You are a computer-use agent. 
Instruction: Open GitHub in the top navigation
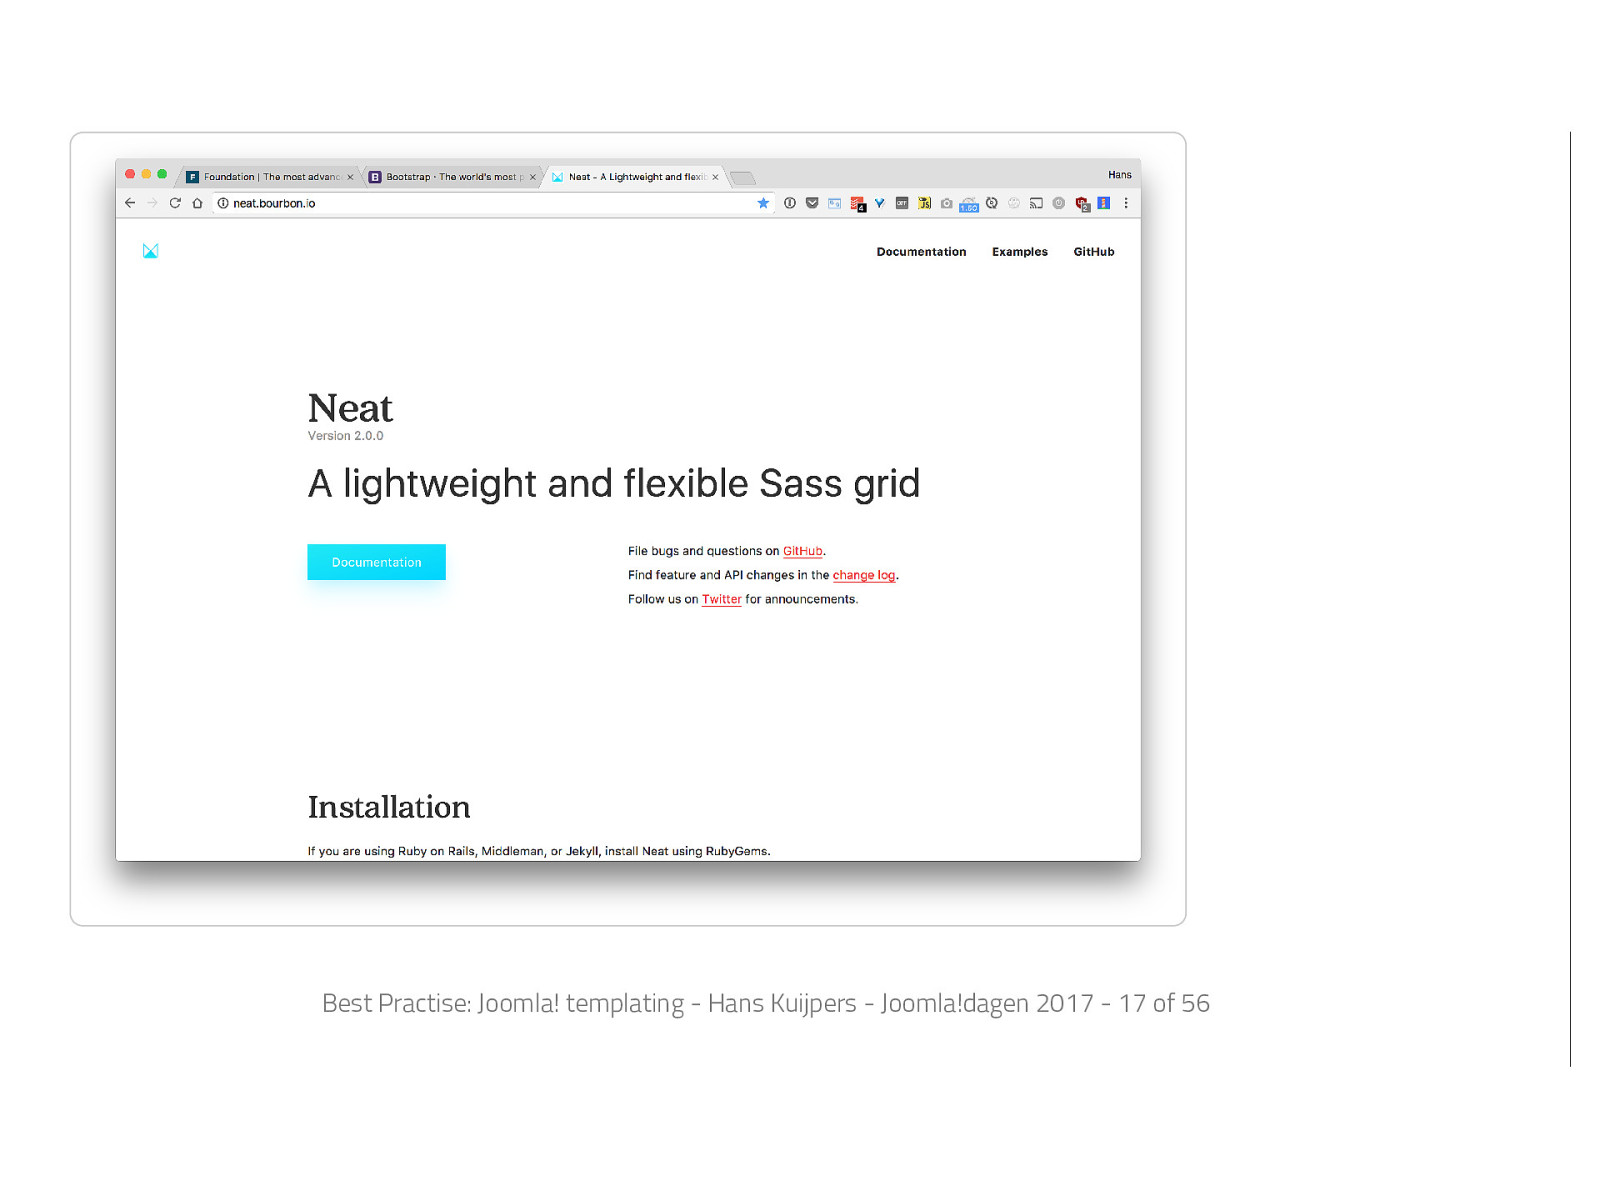[x=1094, y=252]
